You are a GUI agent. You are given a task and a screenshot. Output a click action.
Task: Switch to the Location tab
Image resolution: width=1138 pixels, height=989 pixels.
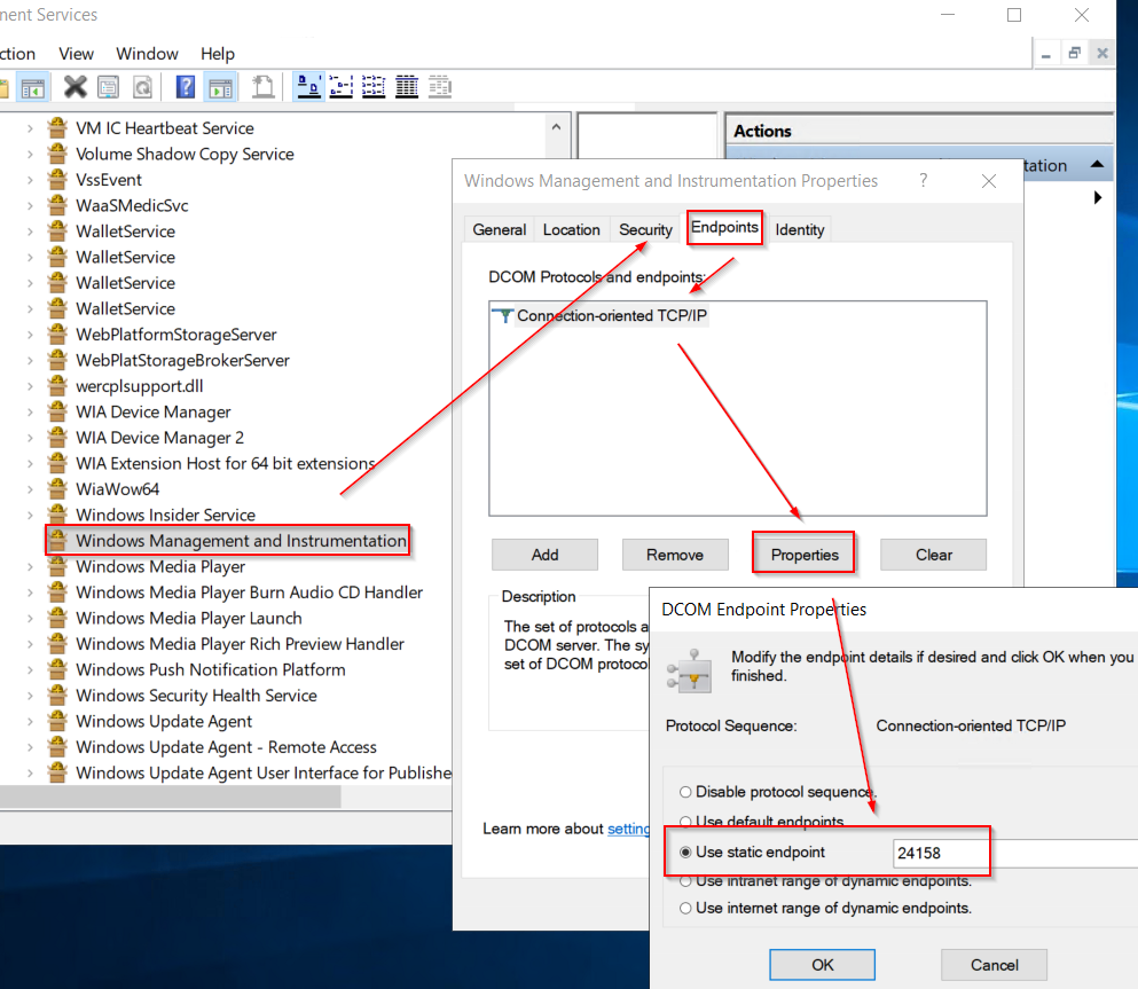tap(571, 230)
